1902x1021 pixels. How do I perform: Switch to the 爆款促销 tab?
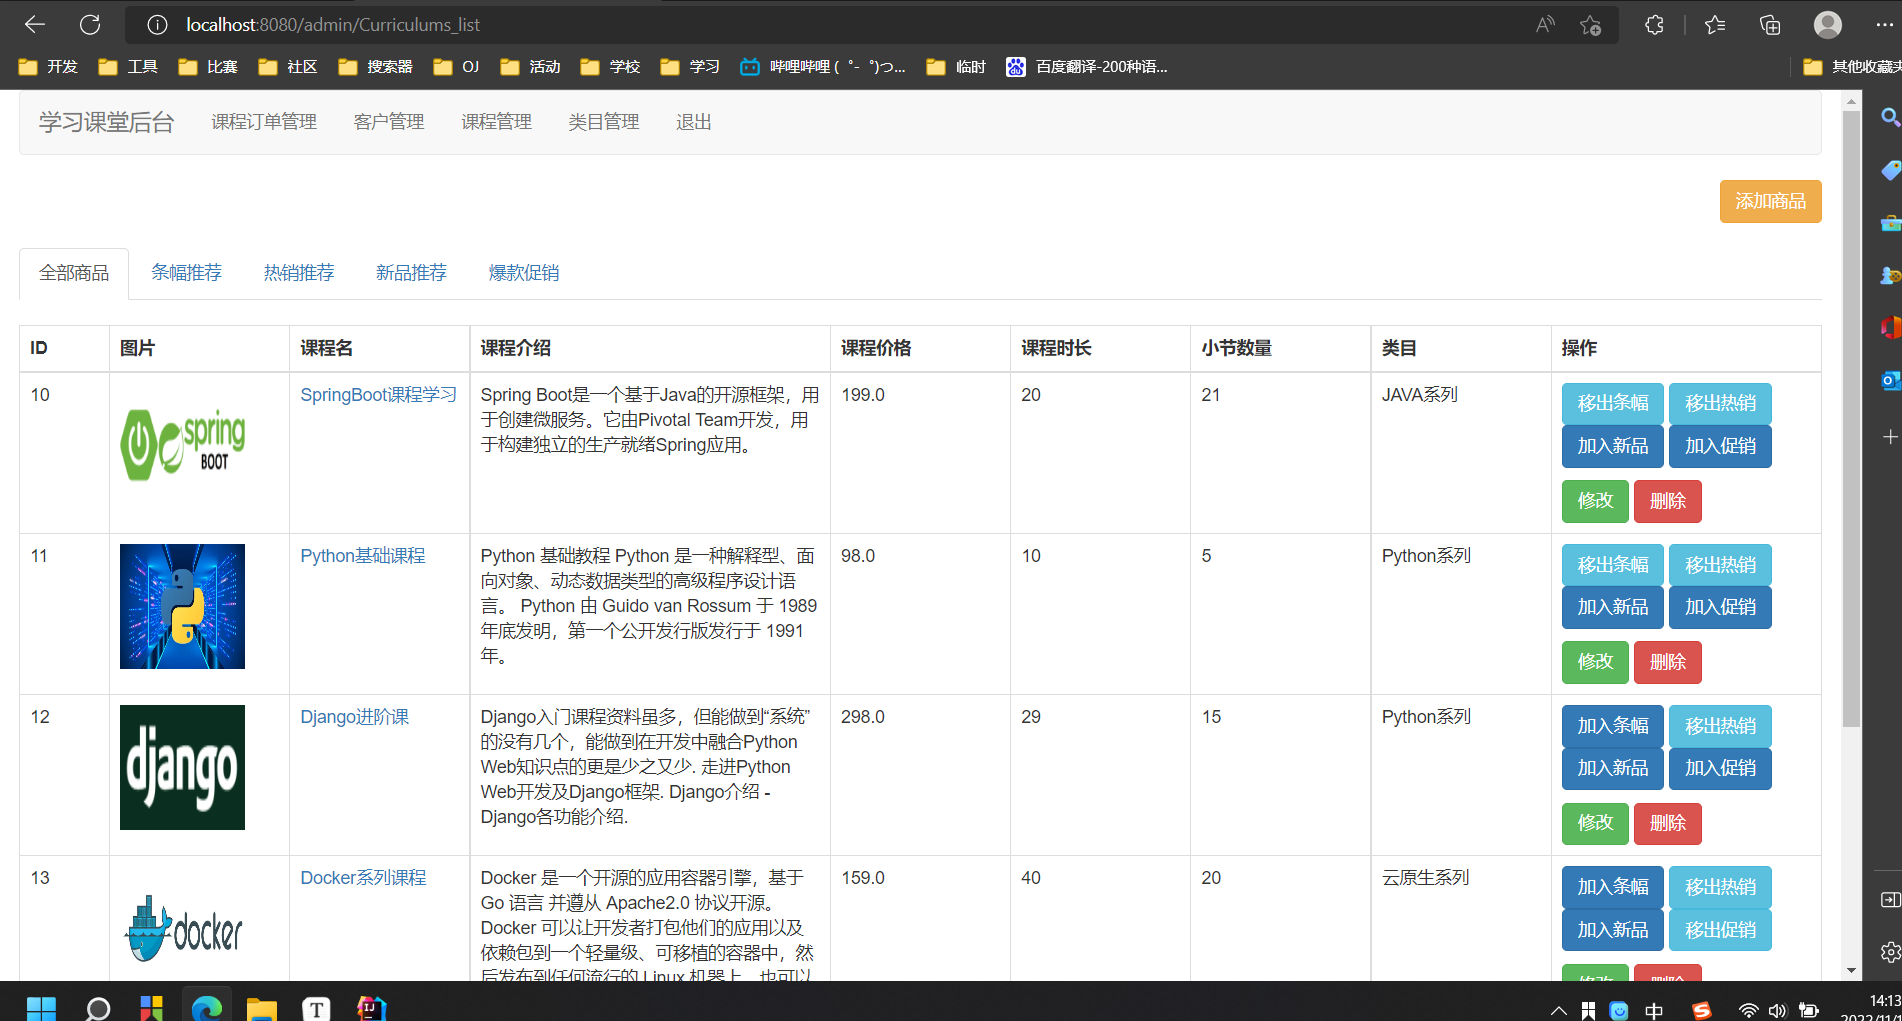(523, 273)
